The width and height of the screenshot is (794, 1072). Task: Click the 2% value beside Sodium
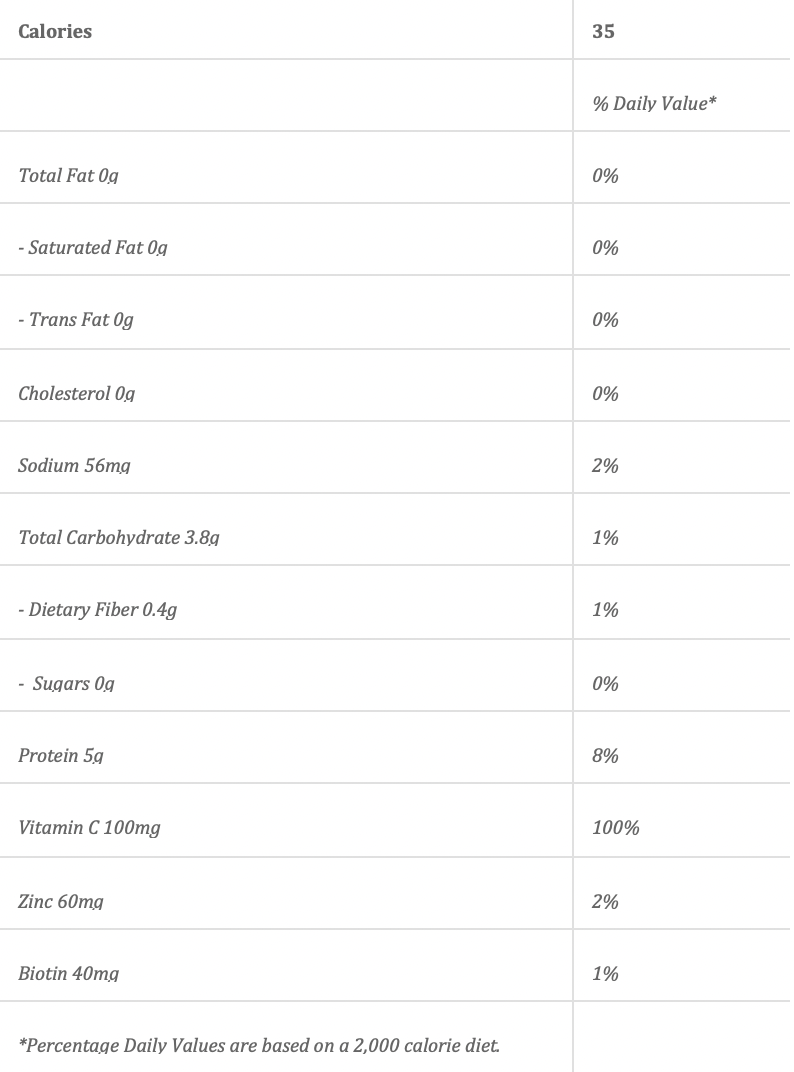pos(605,466)
